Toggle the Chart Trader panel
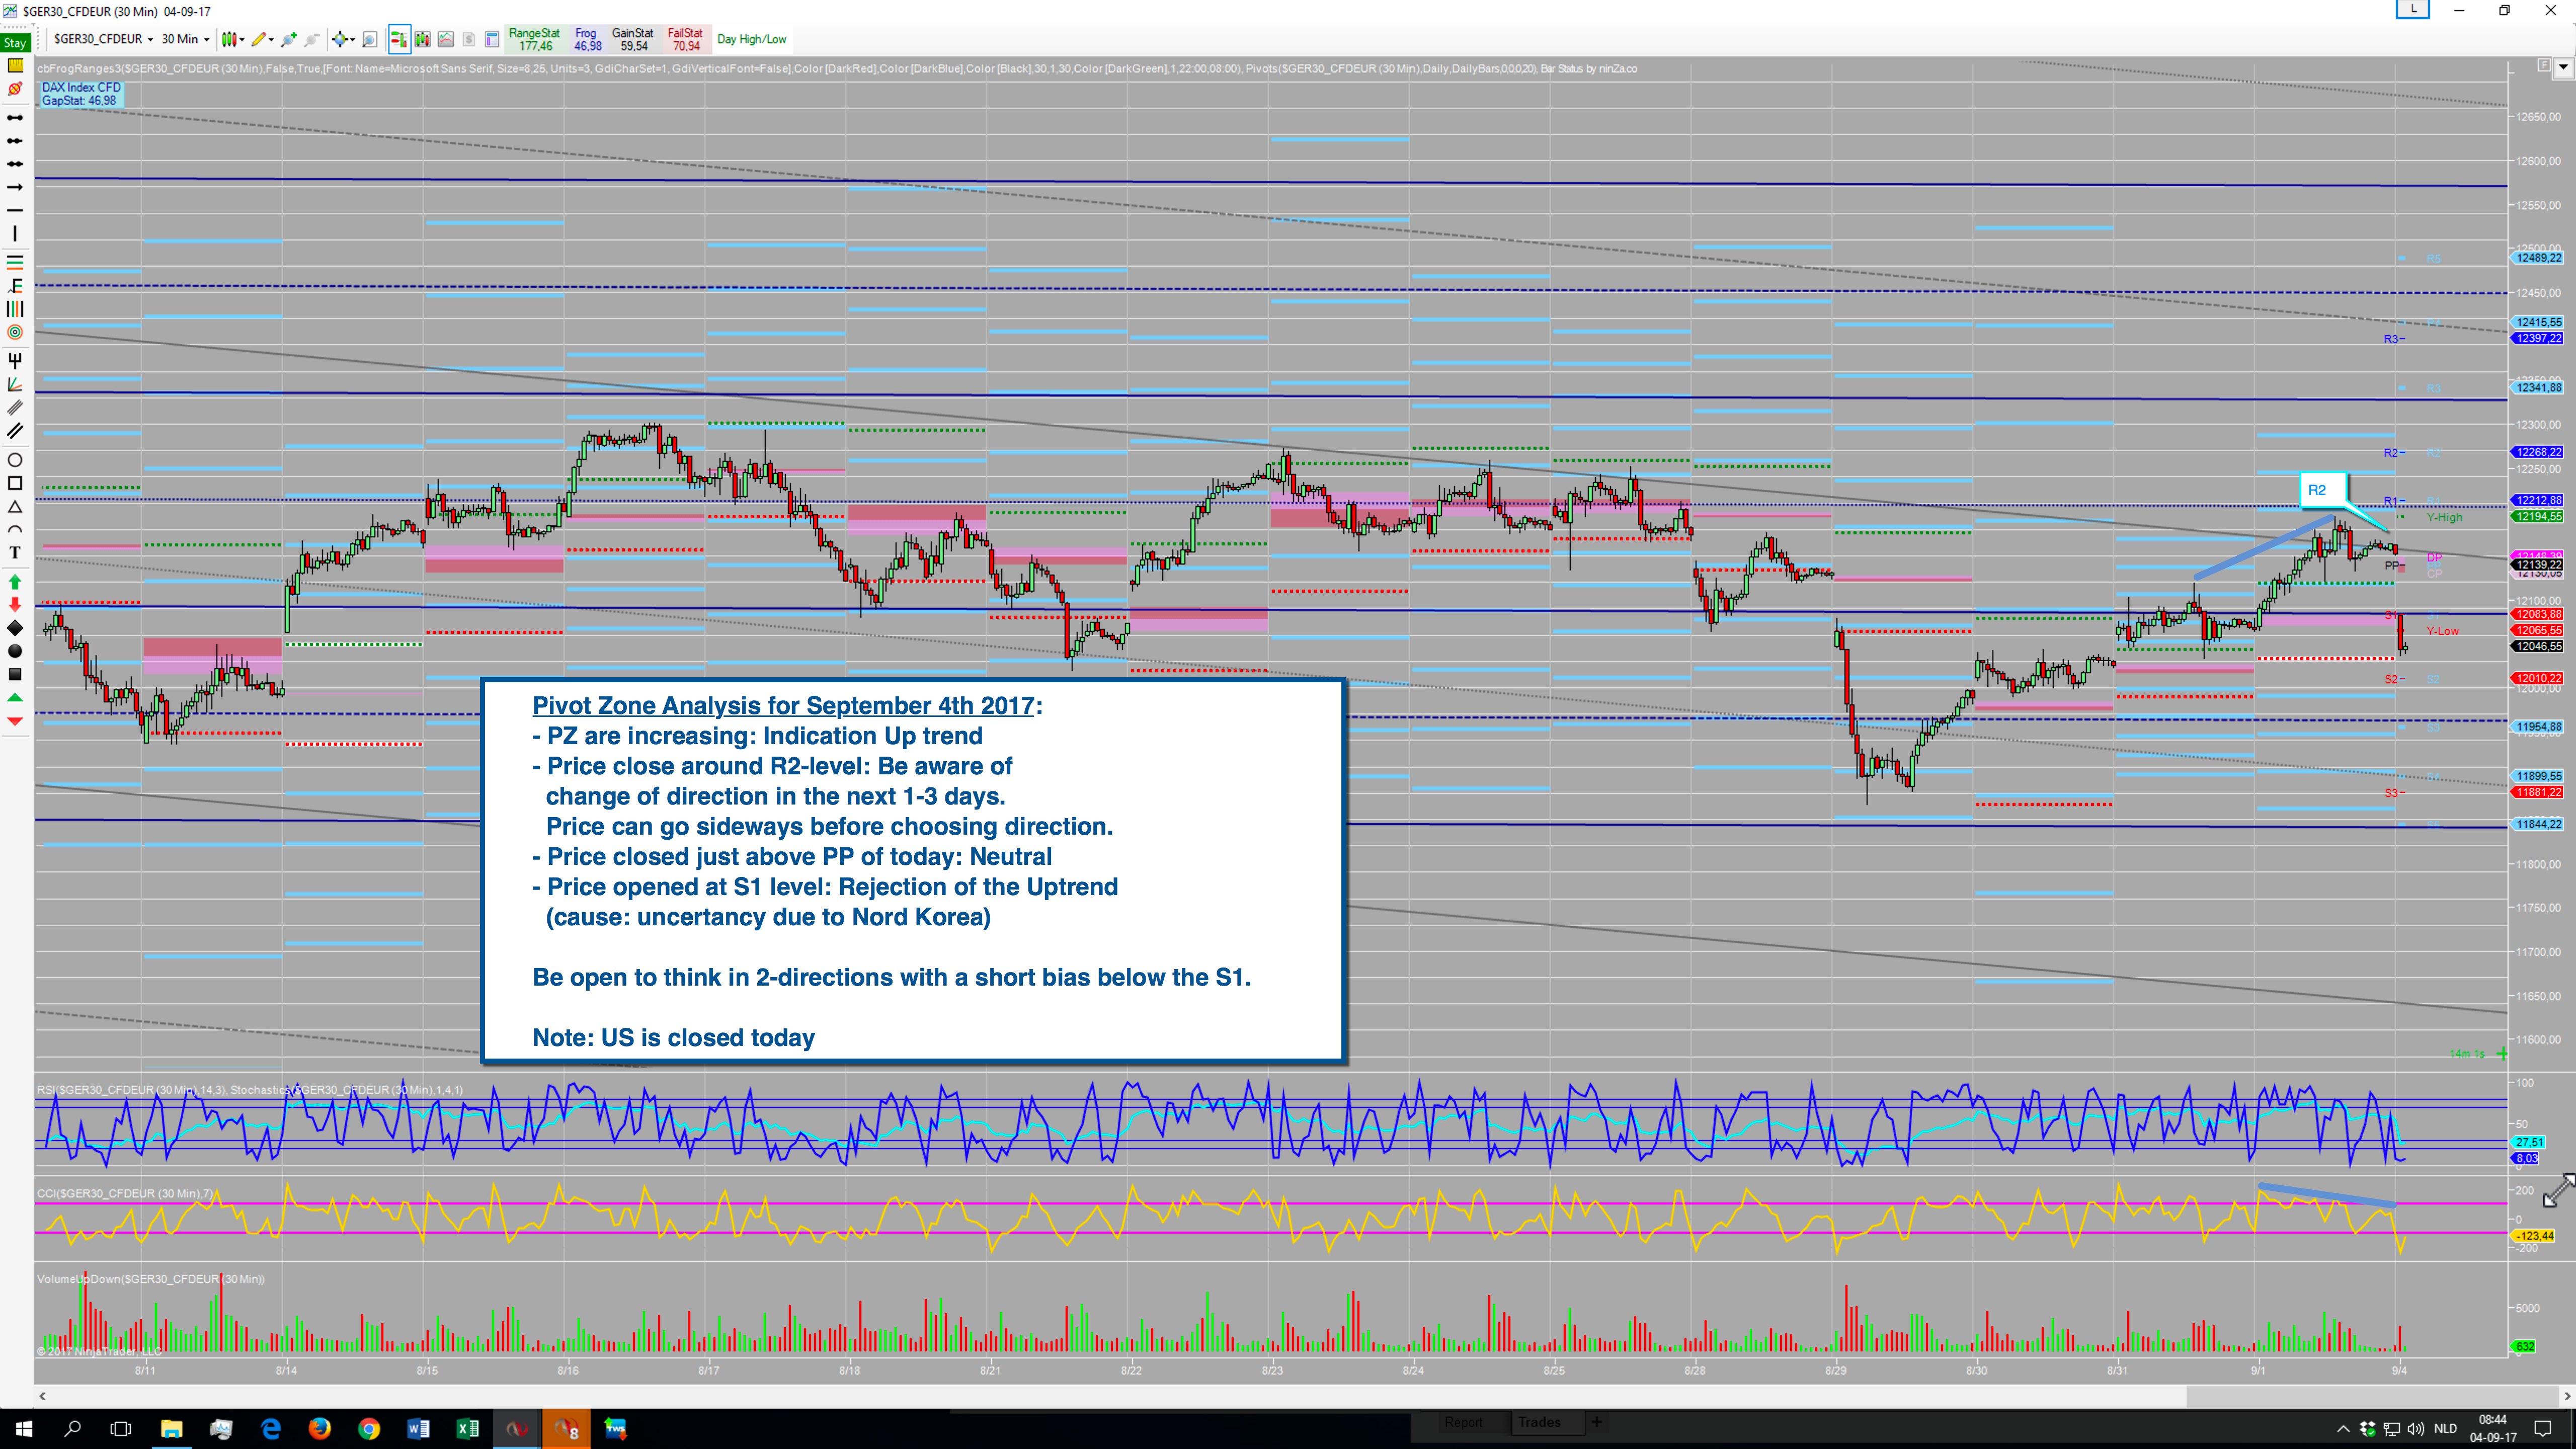2576x1449 pixels. (399, 39)
